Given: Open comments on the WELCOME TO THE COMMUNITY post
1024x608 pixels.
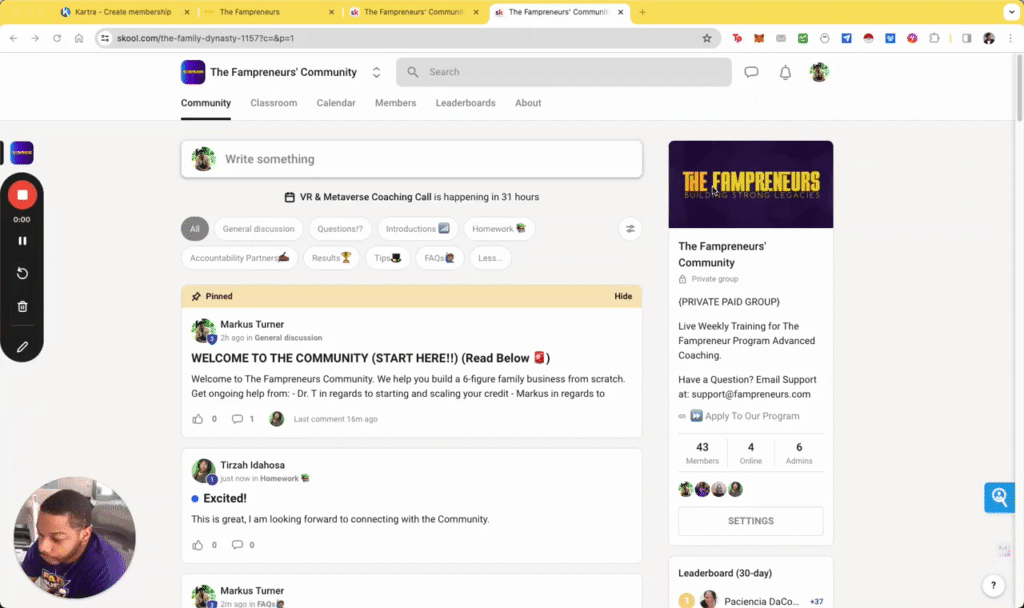Looking at the screenshot, I should [x=237, y=419].
